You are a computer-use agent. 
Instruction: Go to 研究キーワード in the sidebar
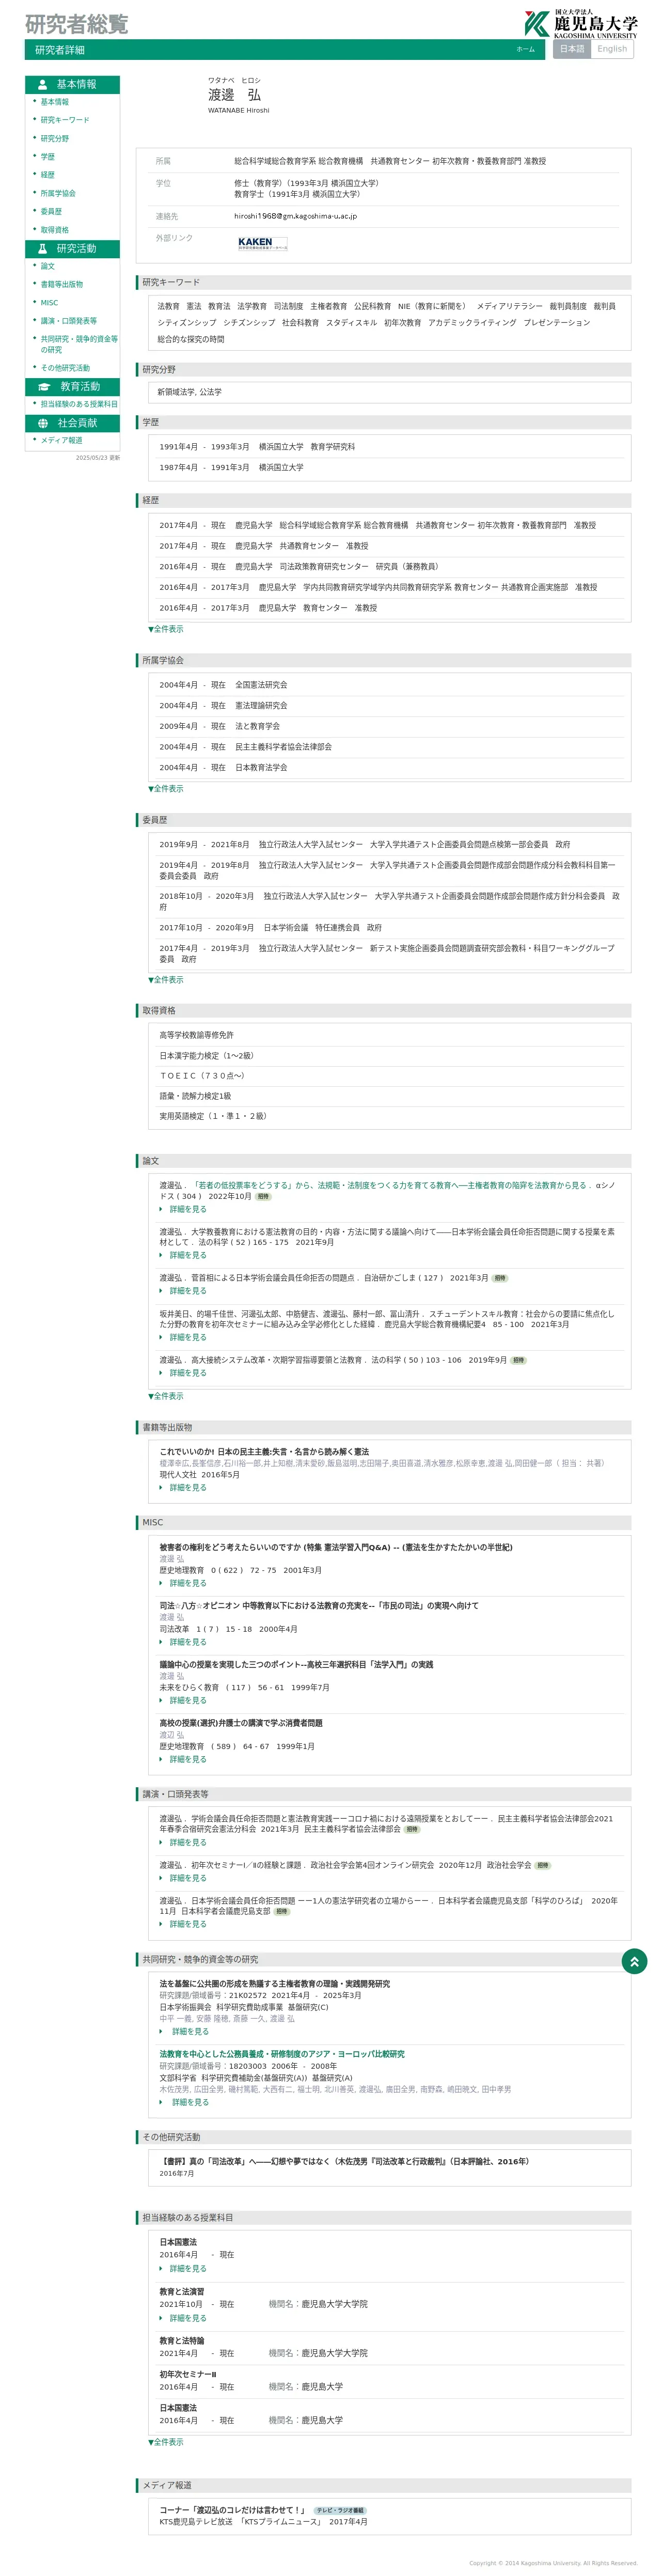[x=65, y=120]
